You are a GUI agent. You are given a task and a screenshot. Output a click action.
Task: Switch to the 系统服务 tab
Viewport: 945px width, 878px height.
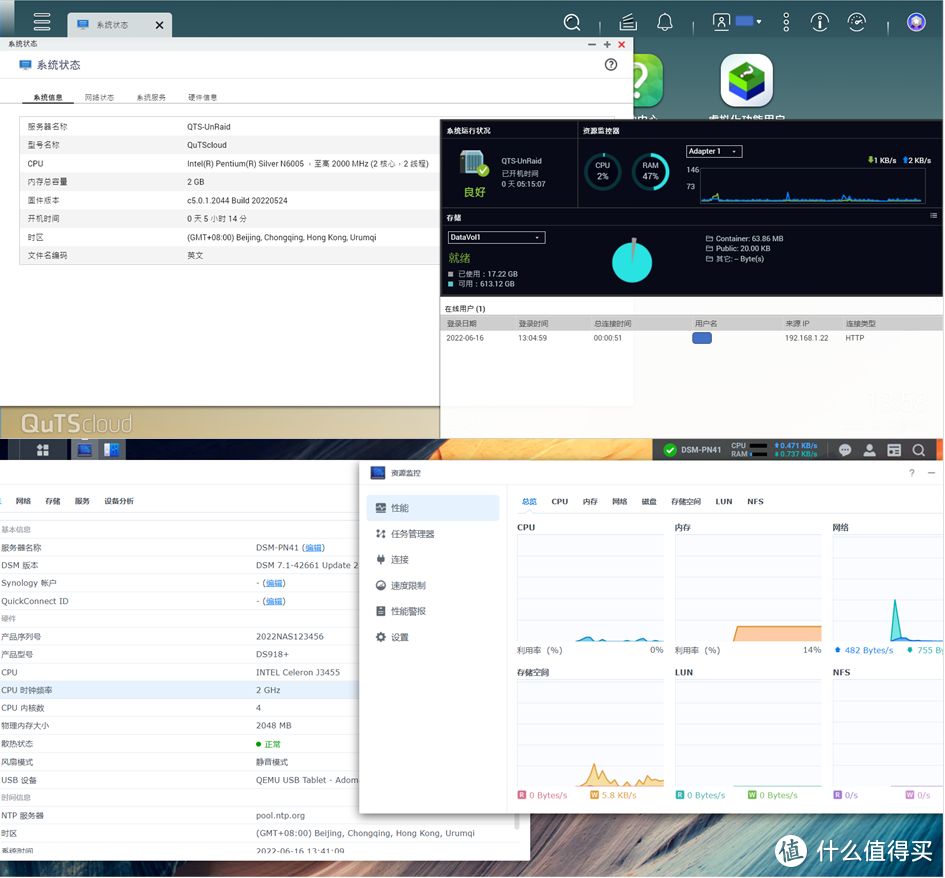151,98
